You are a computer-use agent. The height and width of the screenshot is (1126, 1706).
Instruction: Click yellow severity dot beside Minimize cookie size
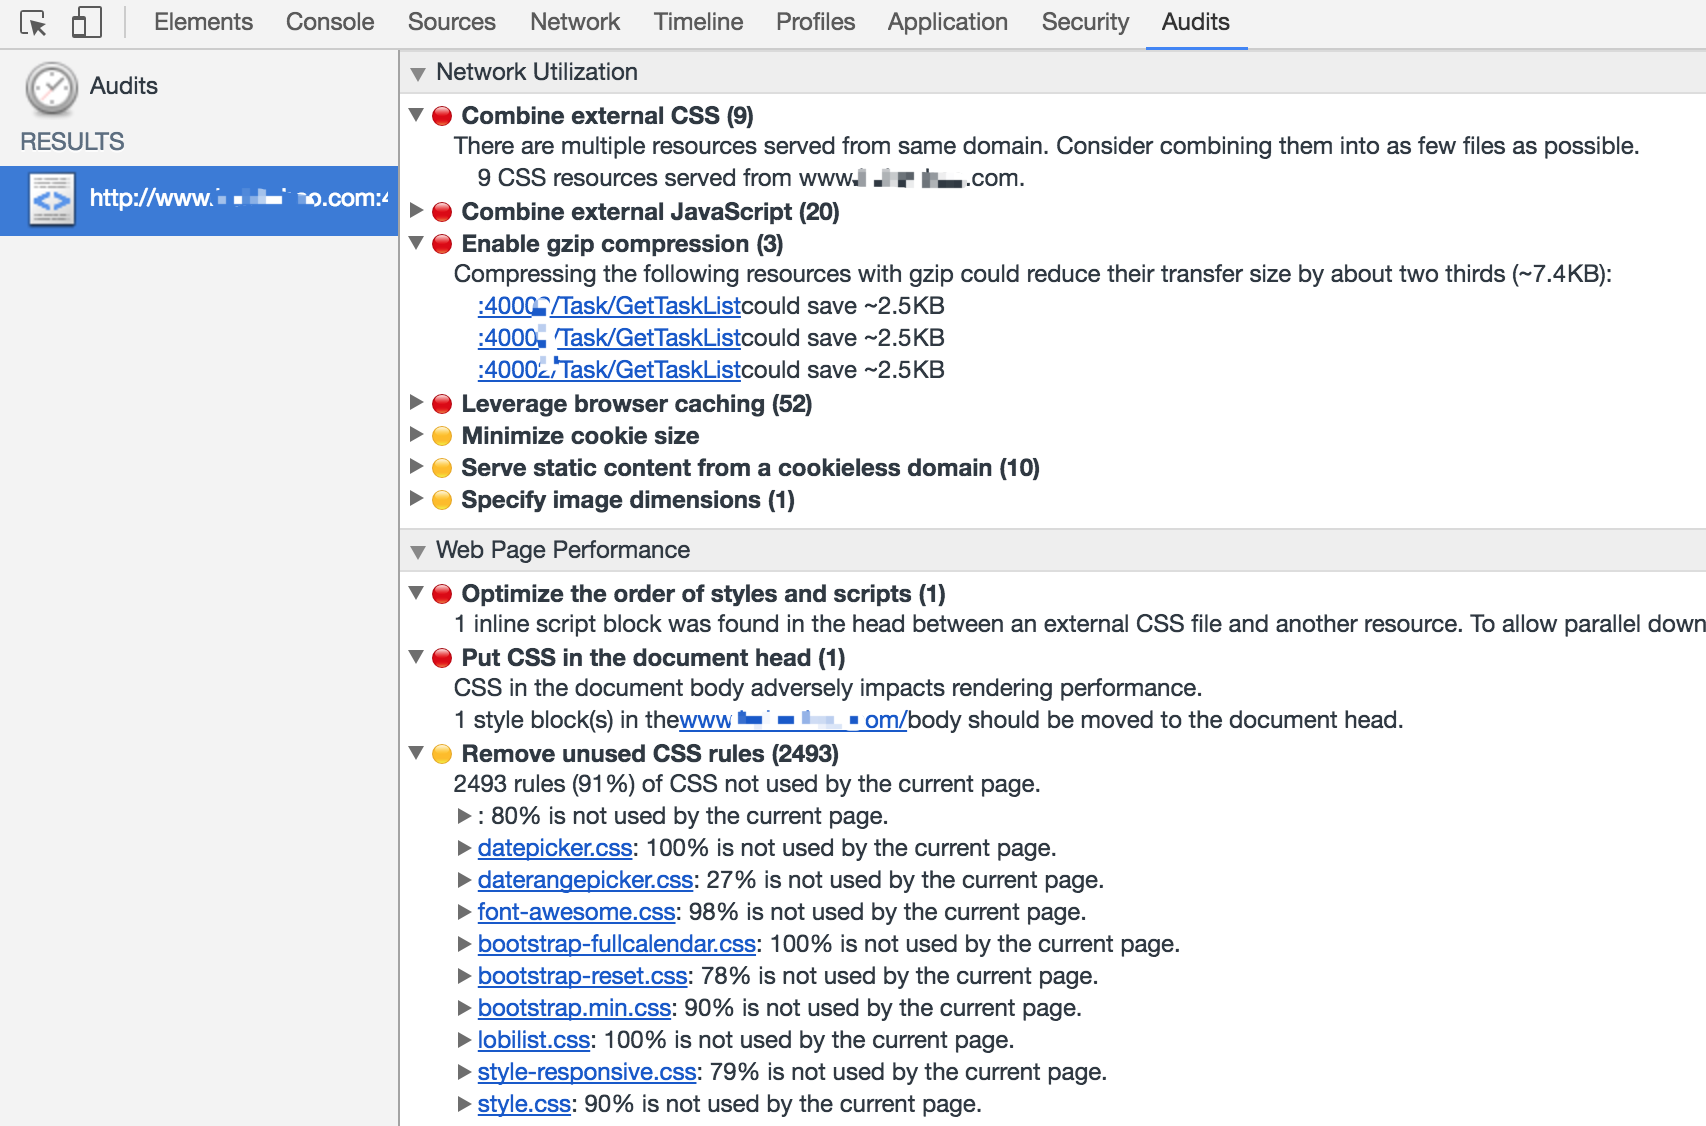click(442, 436)
